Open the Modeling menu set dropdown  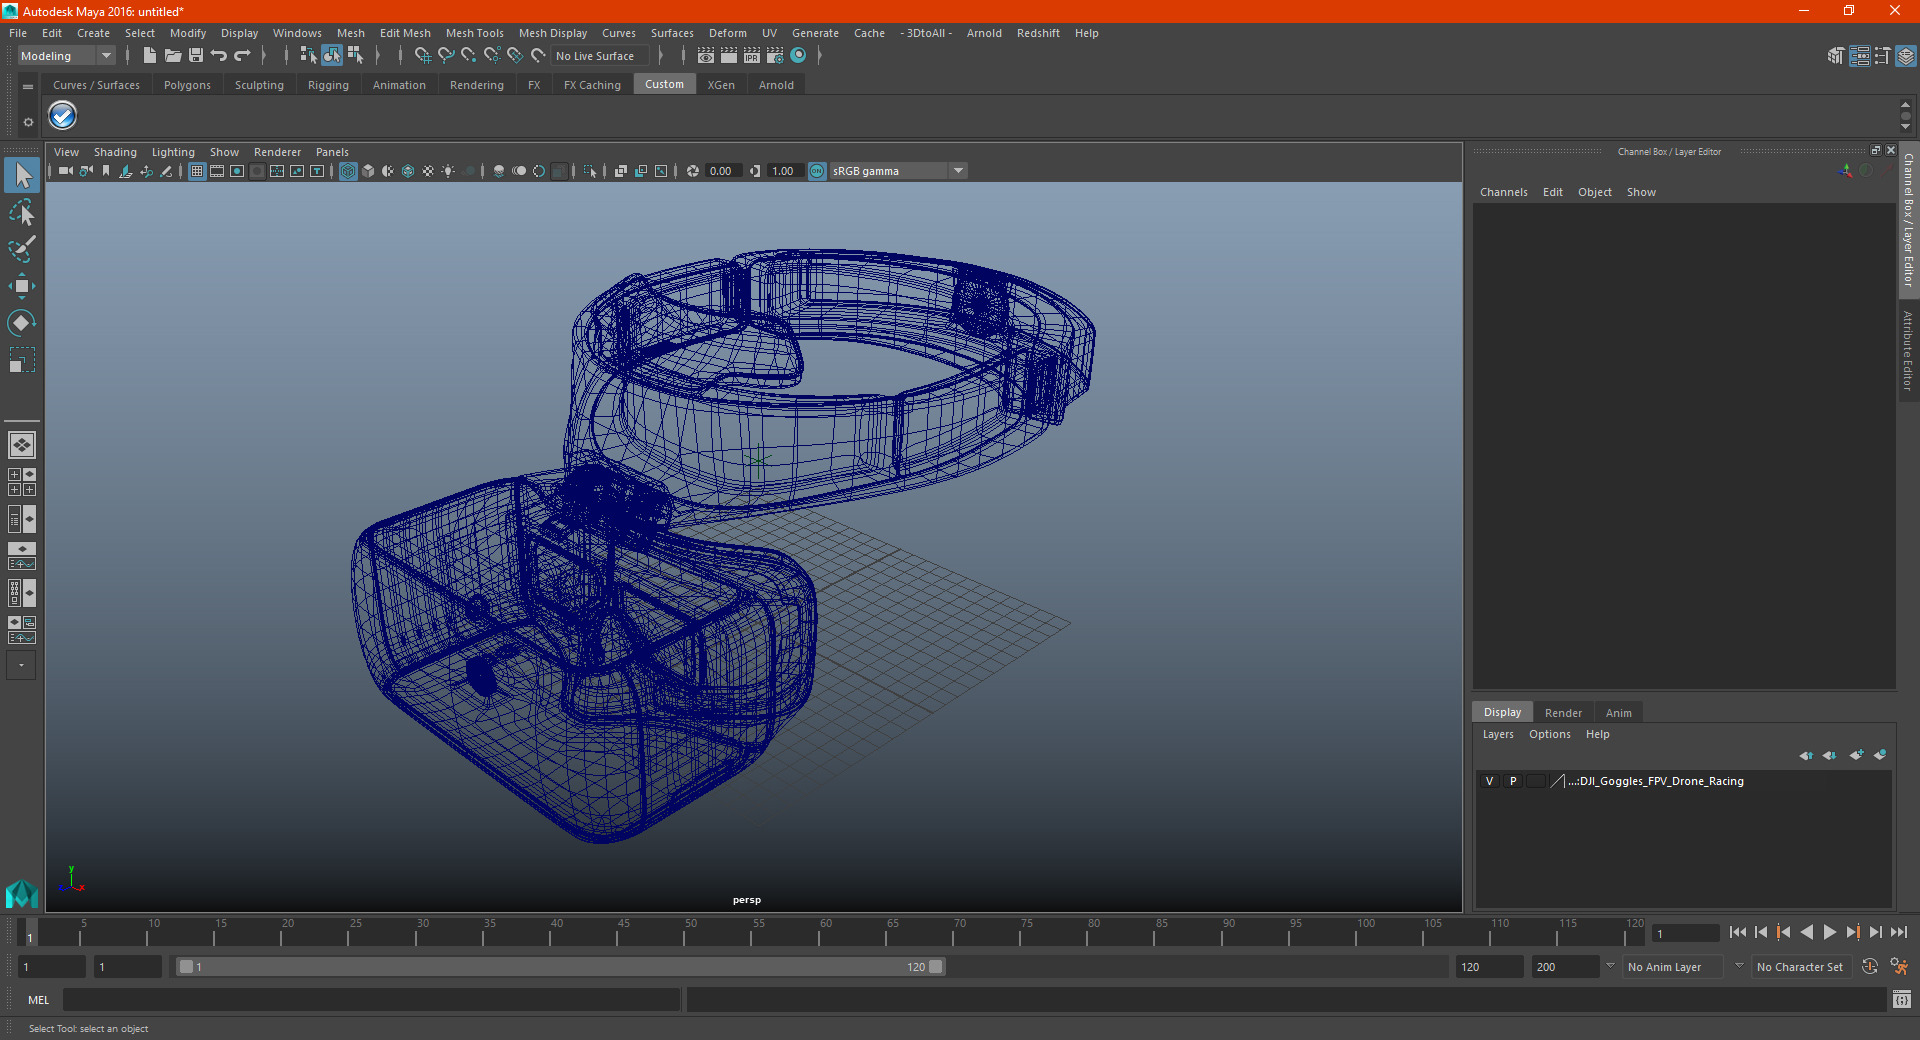pos(67,56)
